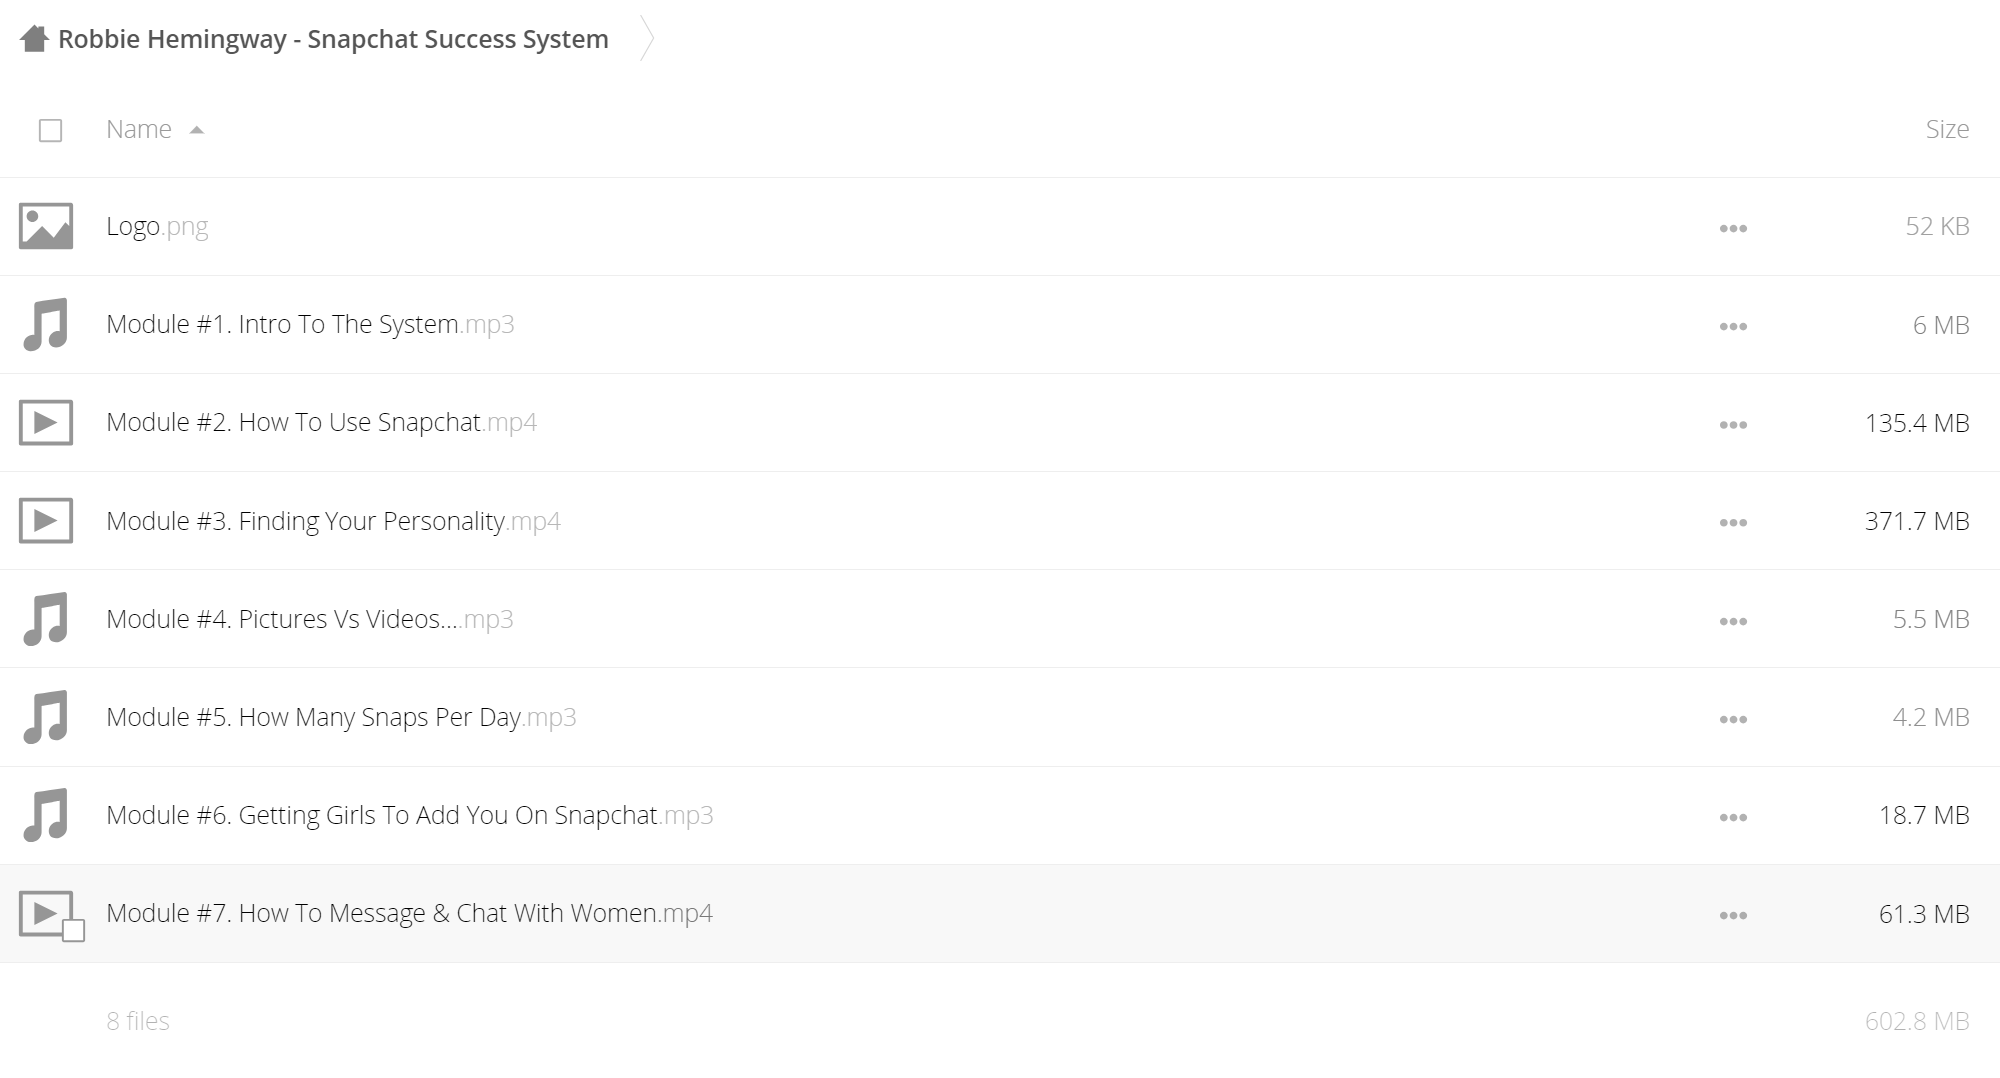2000x1078 pixels.
Task: Click the Logo.png image file icon
Action: click(x=46, y=226)
